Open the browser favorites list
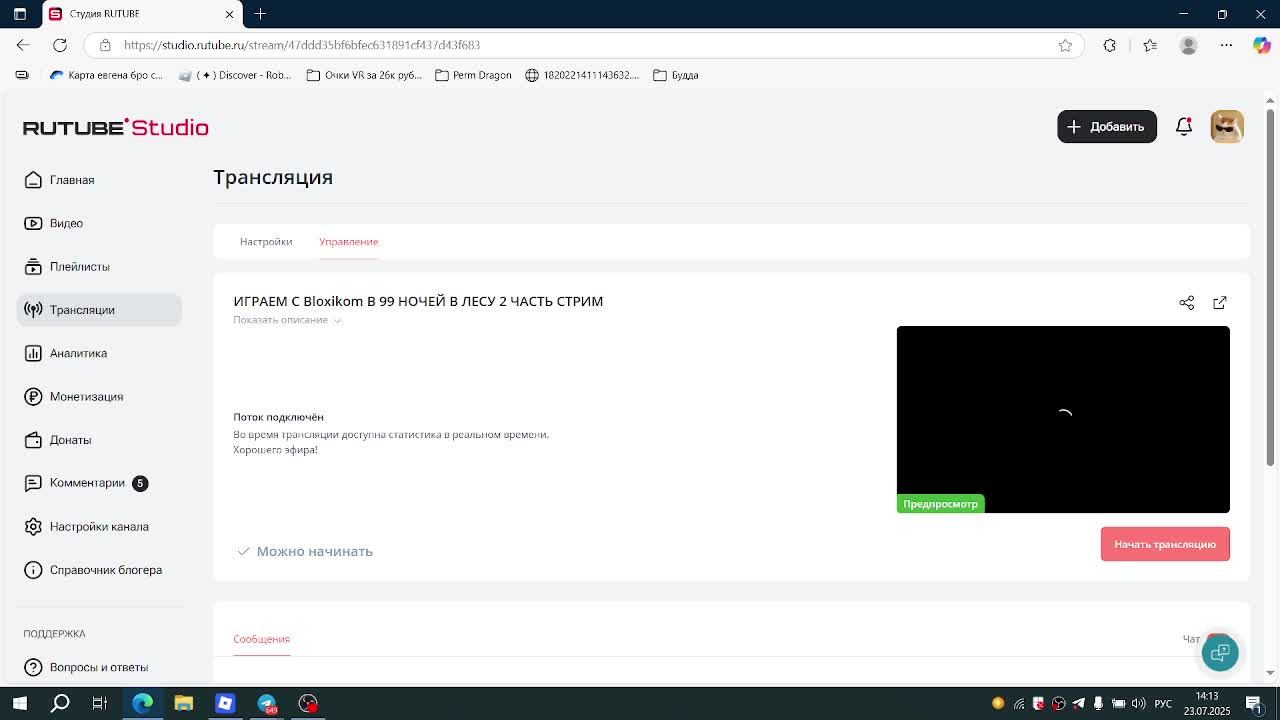This screenshot has width=1280, height=720. (x=1150, y=45)
